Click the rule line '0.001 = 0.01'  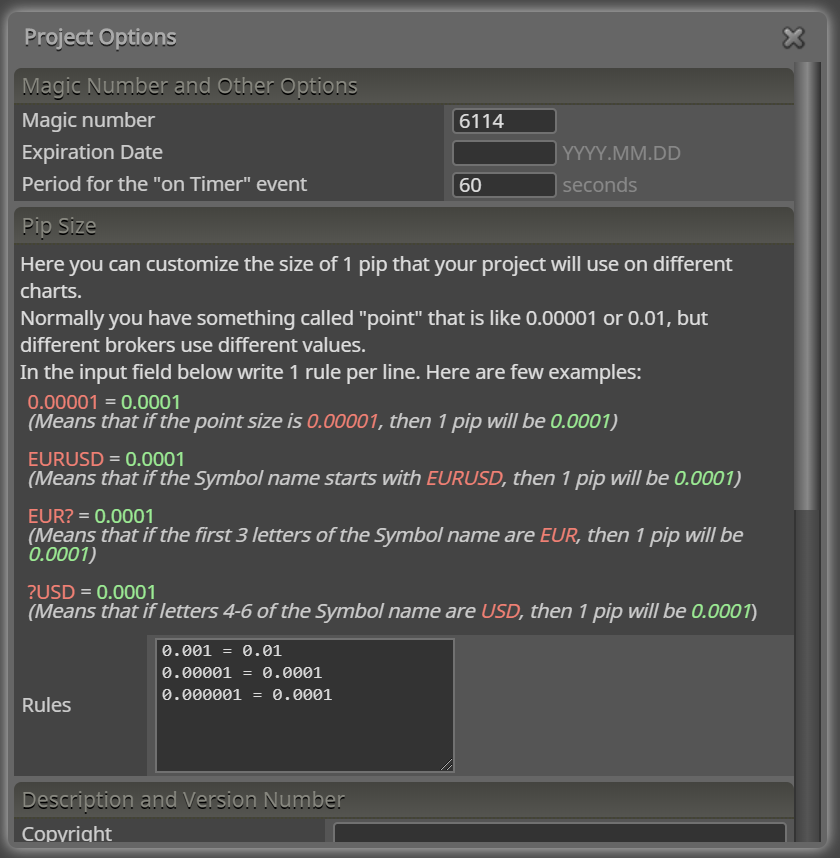(x=222, y=651)
